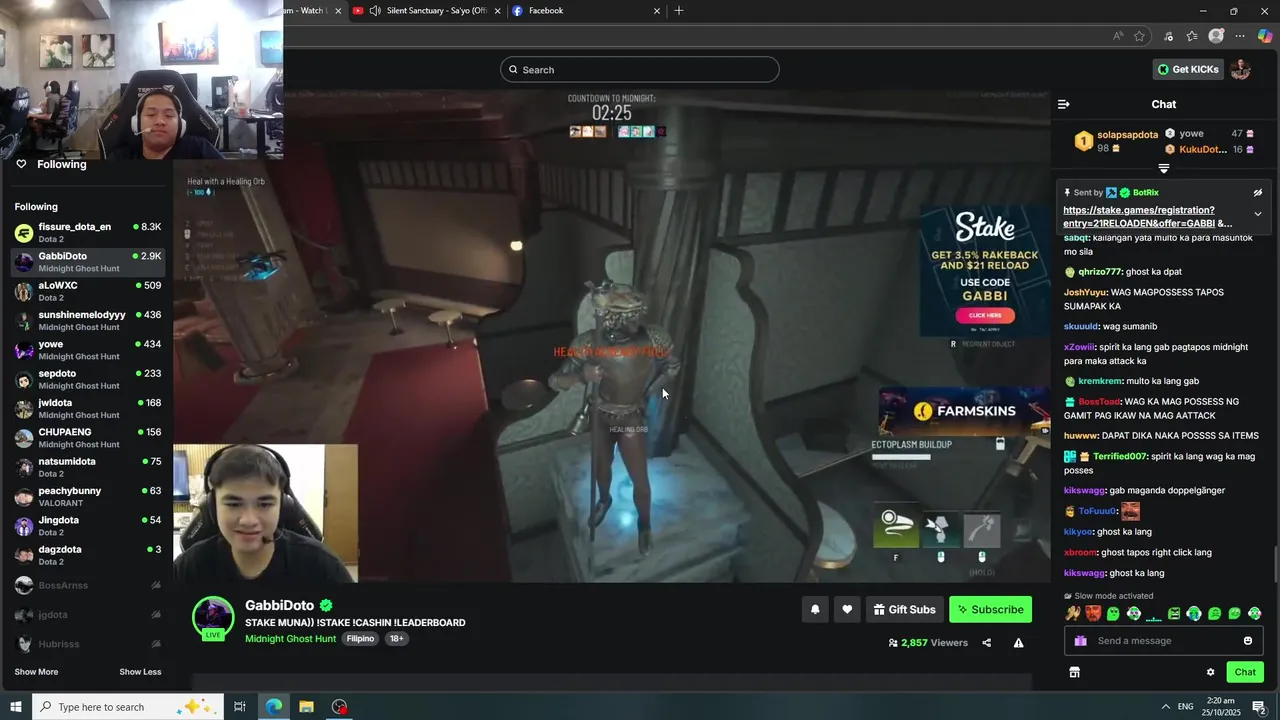This screenshot has height=720, width=1280.
Task: Expand the list with Show More
Action: [36, 672]
